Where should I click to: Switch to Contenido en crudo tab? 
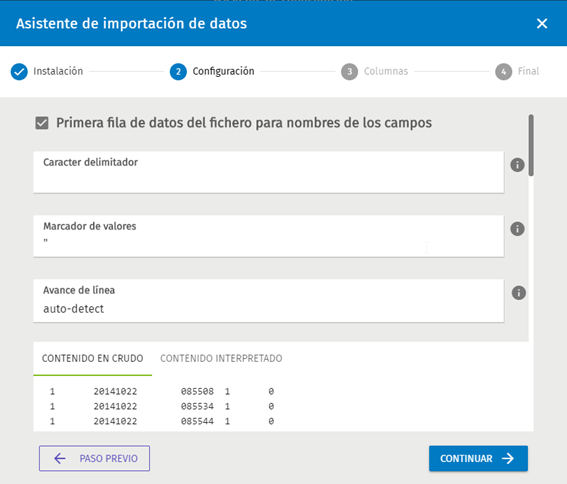pyautogui.click(x=93, y=358)
